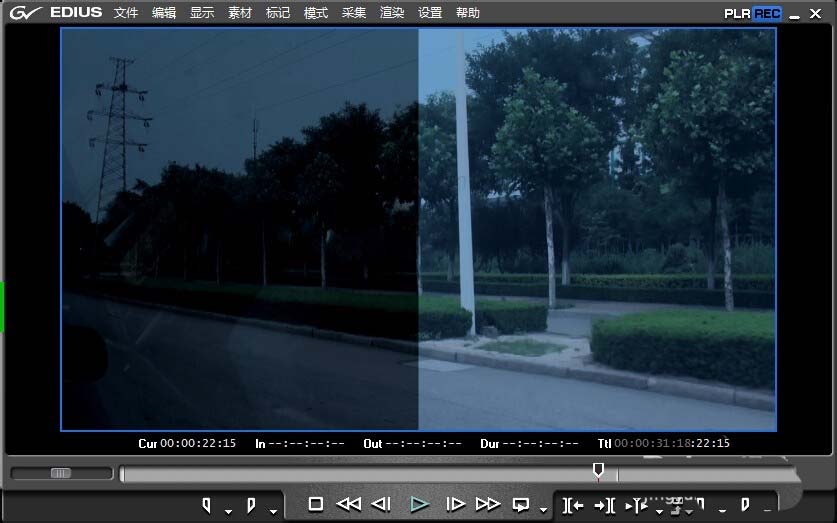Image resolution: width=837 pixels, height=523 pixels.
Task: Click the Rewind button
Action: [349, 504]
